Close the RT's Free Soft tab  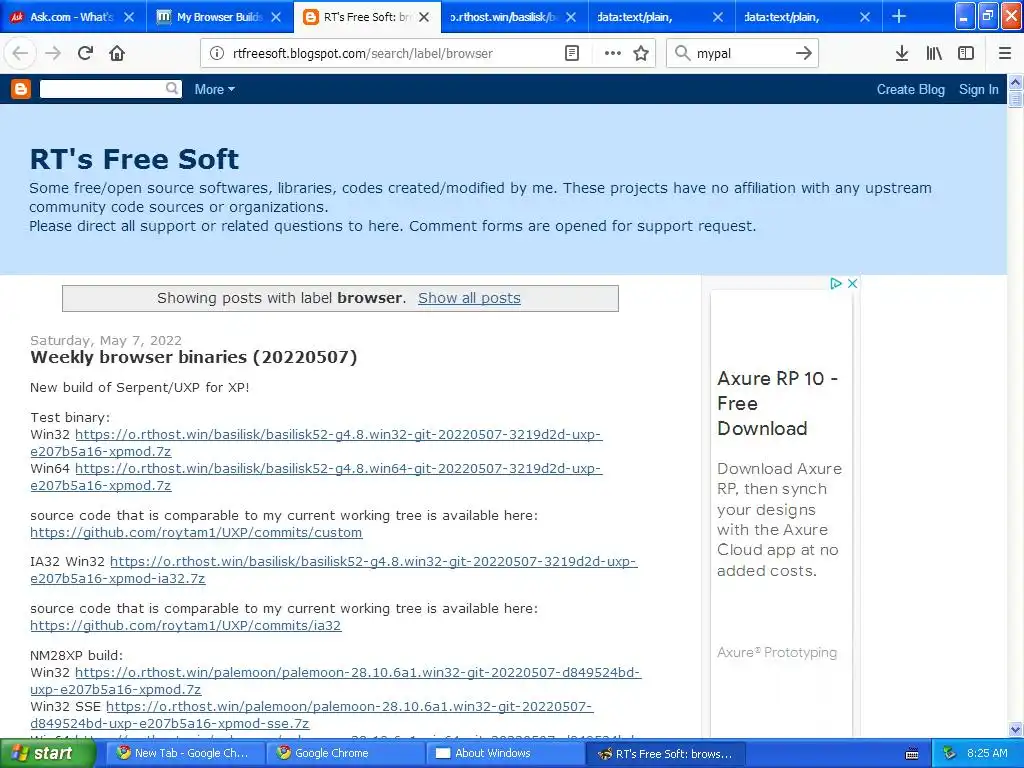click(x=424, y=17)
